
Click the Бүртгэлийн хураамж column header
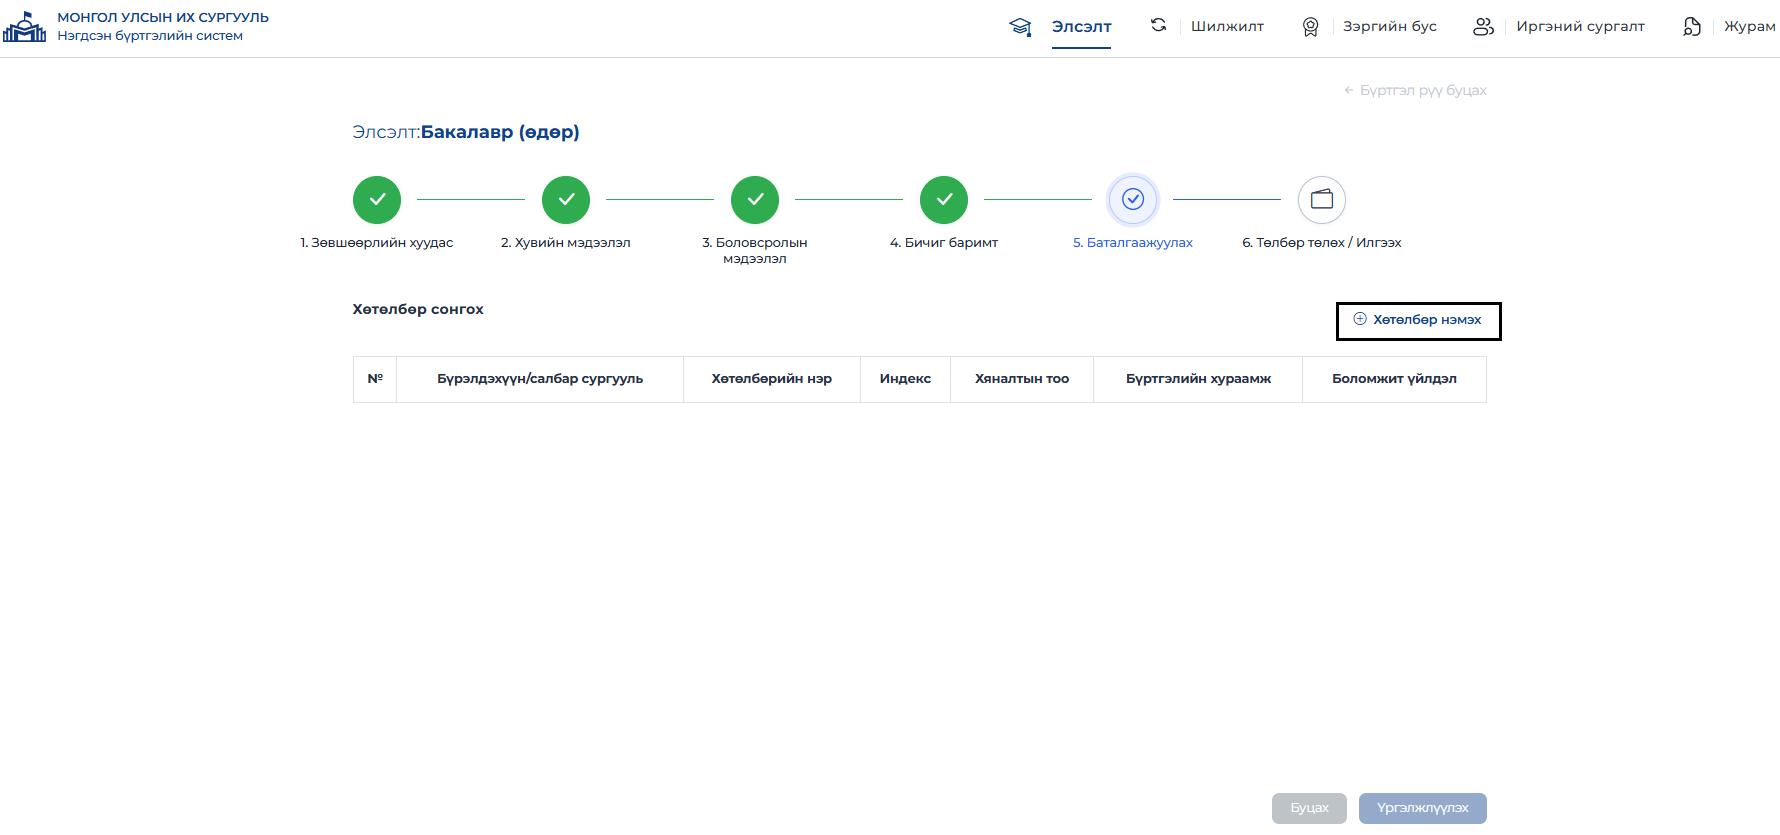pyautogui.click(x=1198, y=379)
